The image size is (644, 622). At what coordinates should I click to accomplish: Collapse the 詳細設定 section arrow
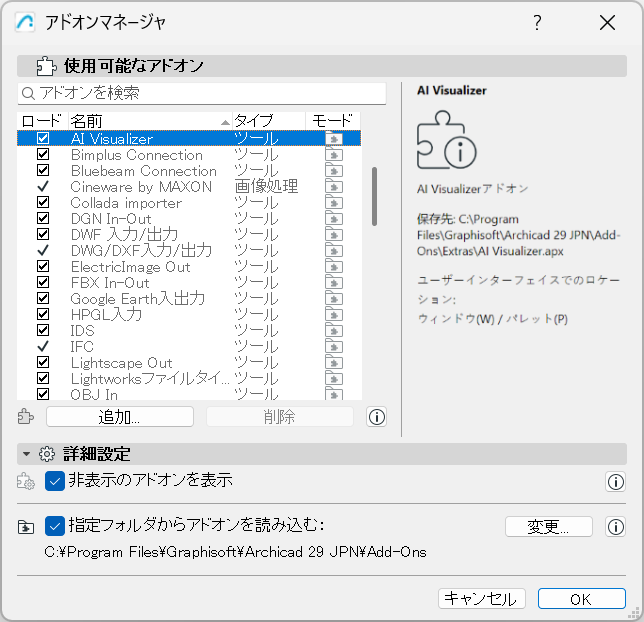[26, 454]
